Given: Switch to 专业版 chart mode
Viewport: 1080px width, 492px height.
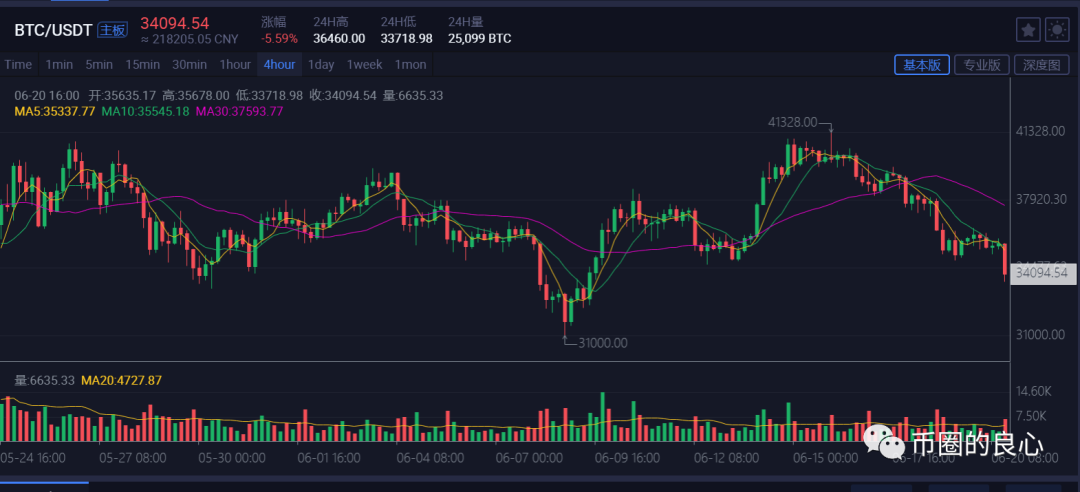Looking at the screenshot, I should 981,65.
